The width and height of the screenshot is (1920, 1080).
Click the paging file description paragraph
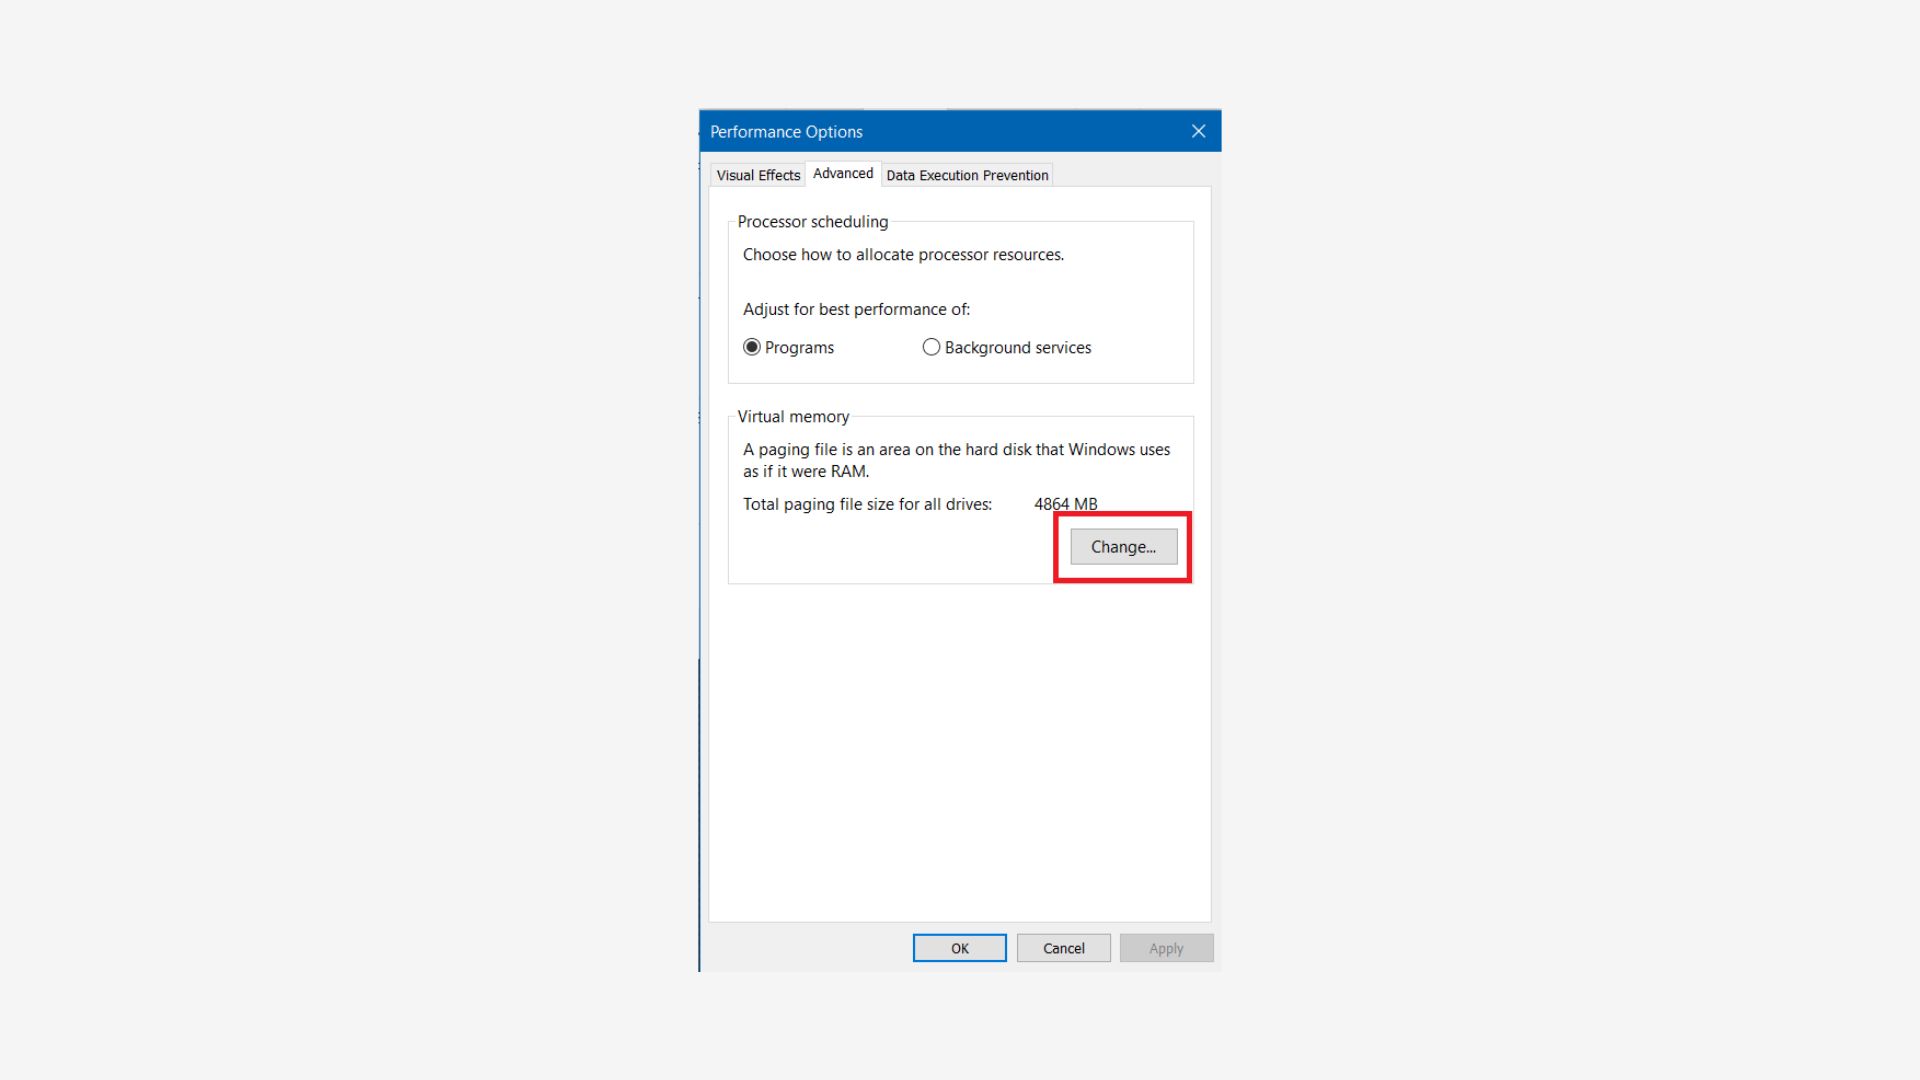955,460
